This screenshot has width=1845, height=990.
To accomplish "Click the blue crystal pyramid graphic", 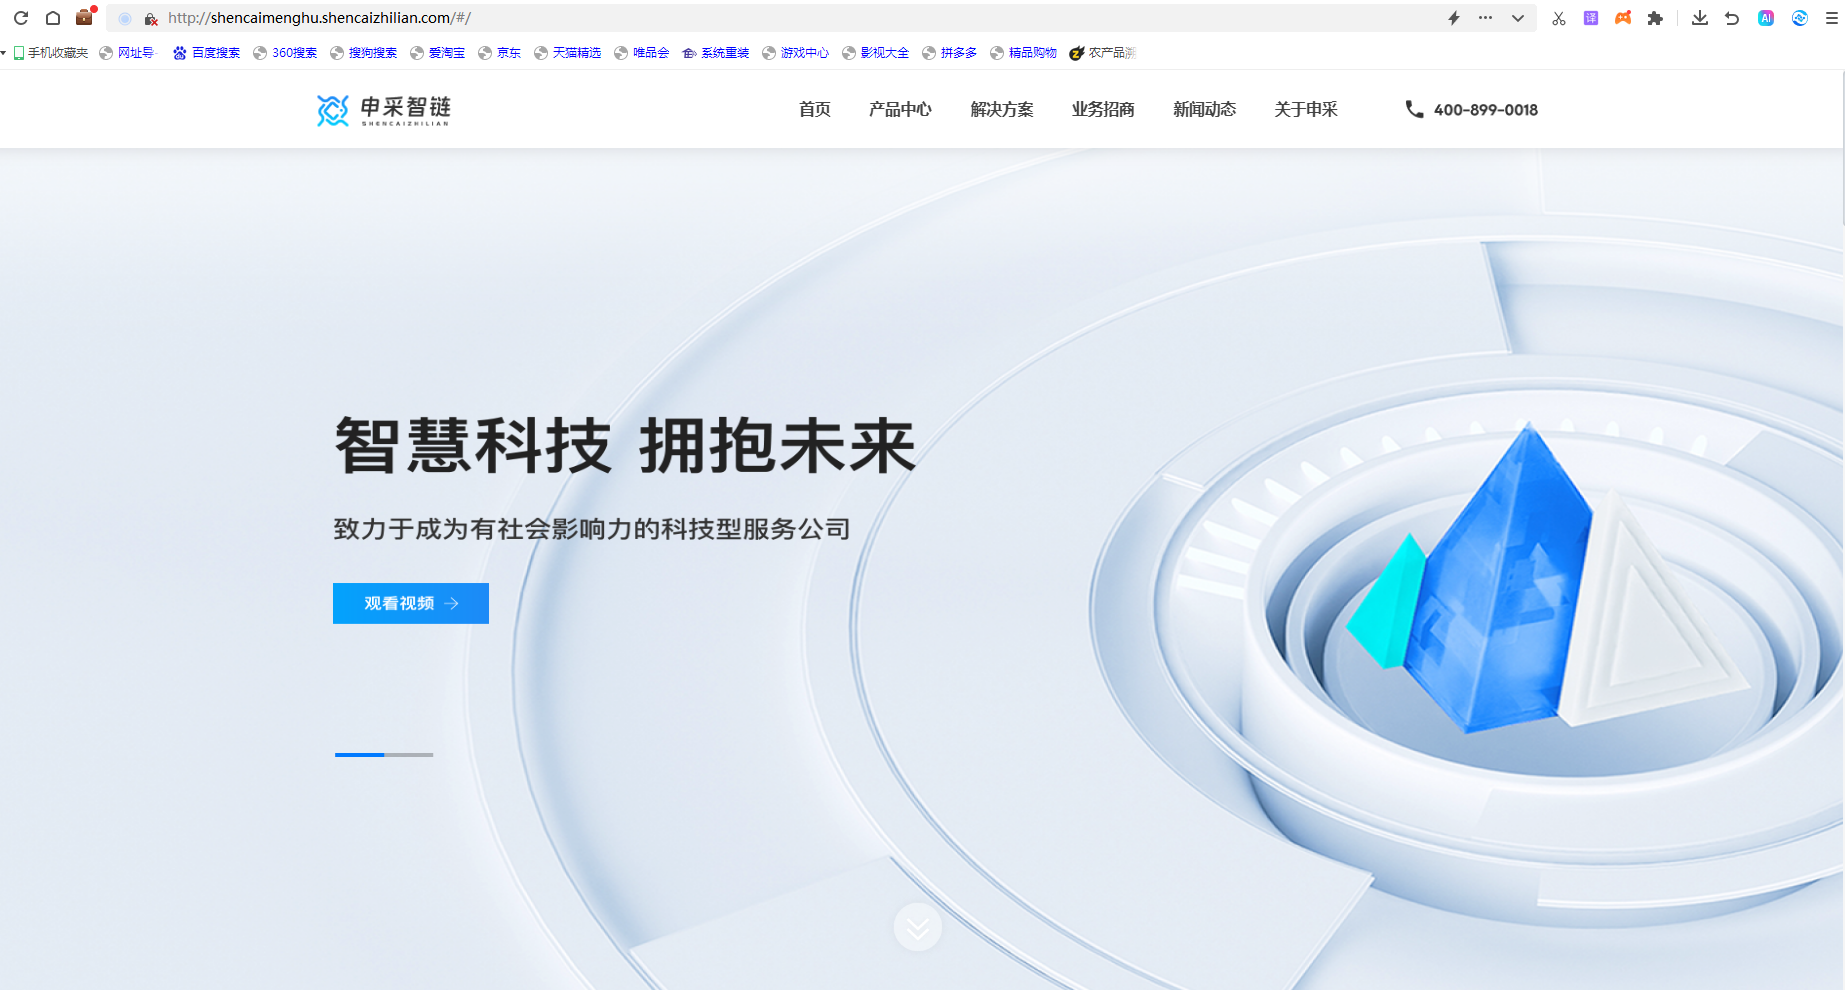I will click(x=1498, y=580).
